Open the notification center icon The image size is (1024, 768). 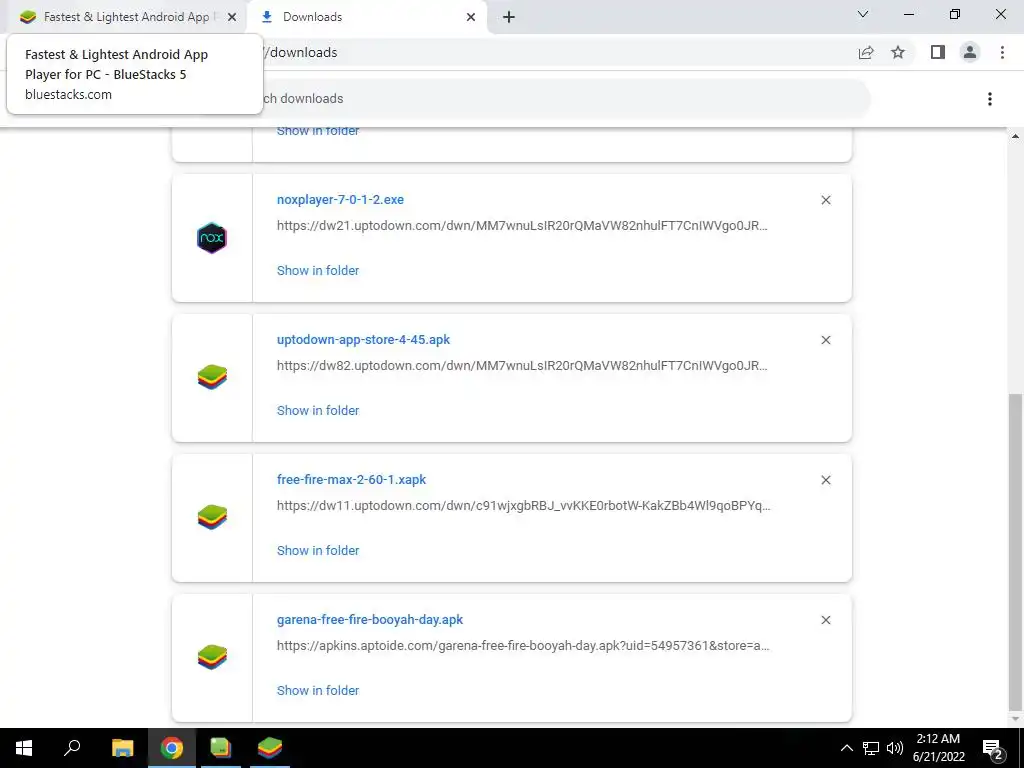pos(993,748)
